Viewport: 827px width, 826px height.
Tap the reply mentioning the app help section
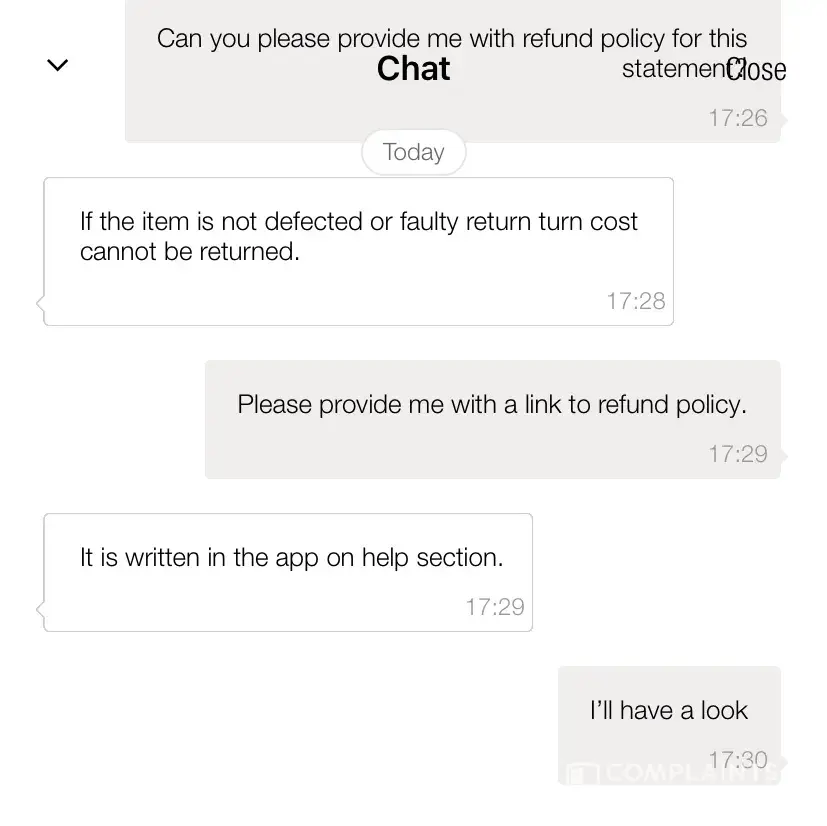coord(291,557)
